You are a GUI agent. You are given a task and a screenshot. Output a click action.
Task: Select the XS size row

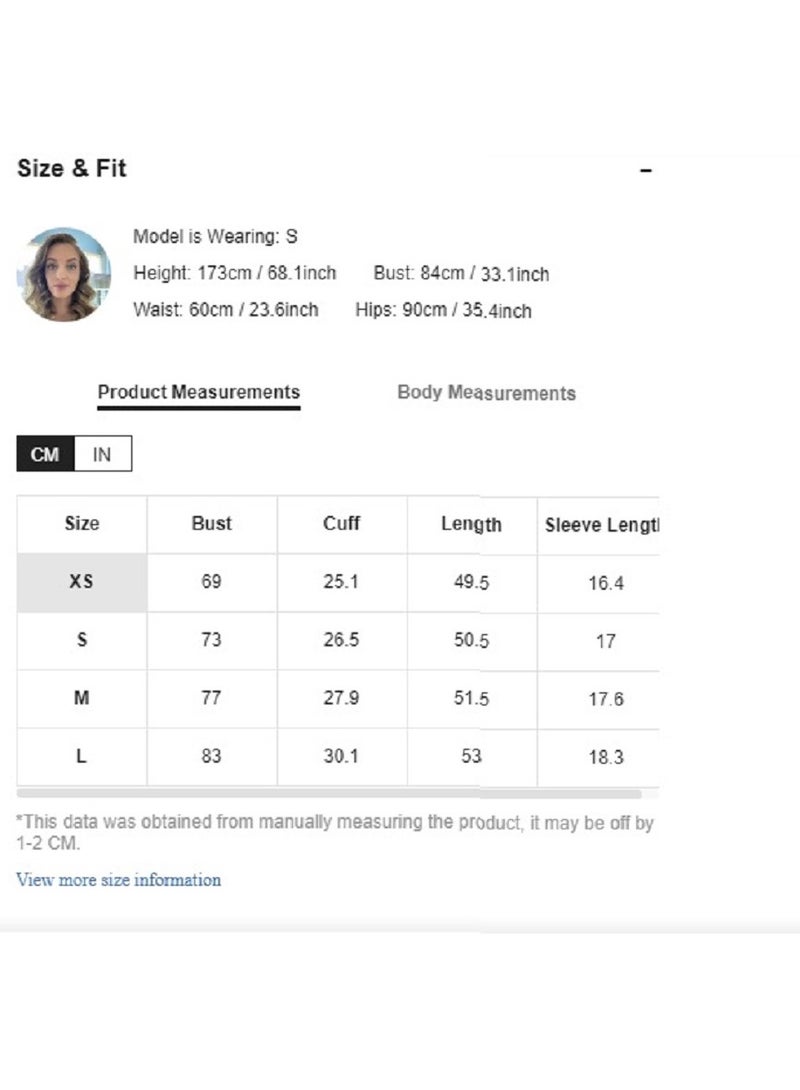[x=82, y=582]
